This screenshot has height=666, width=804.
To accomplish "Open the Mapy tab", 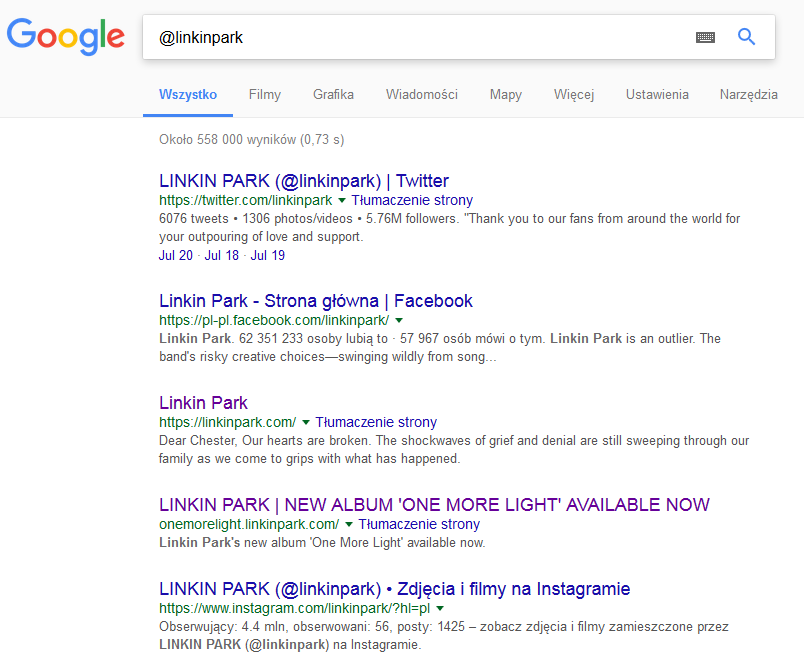I will (x=506, y=95).
